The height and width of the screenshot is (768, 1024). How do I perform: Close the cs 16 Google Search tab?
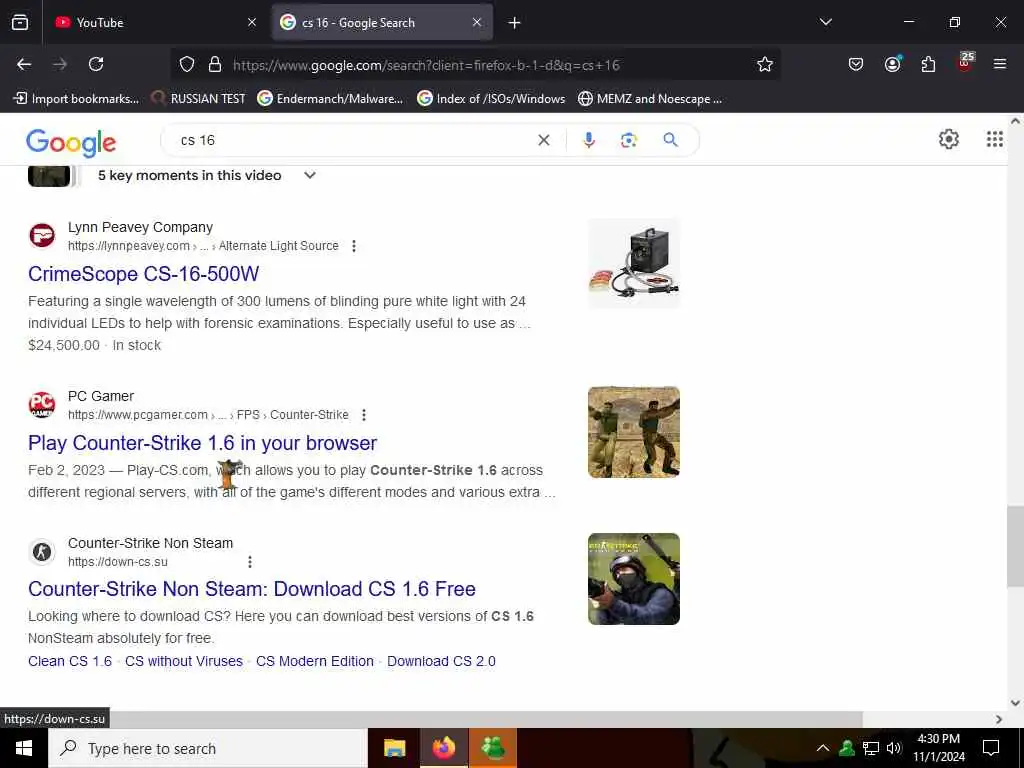477,22
